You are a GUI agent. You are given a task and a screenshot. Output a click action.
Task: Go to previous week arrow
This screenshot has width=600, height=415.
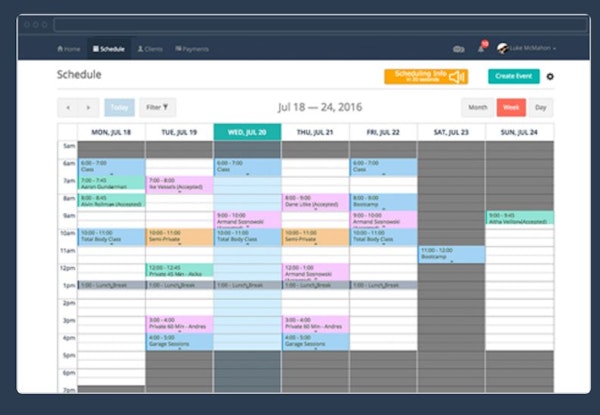[68, 107]
